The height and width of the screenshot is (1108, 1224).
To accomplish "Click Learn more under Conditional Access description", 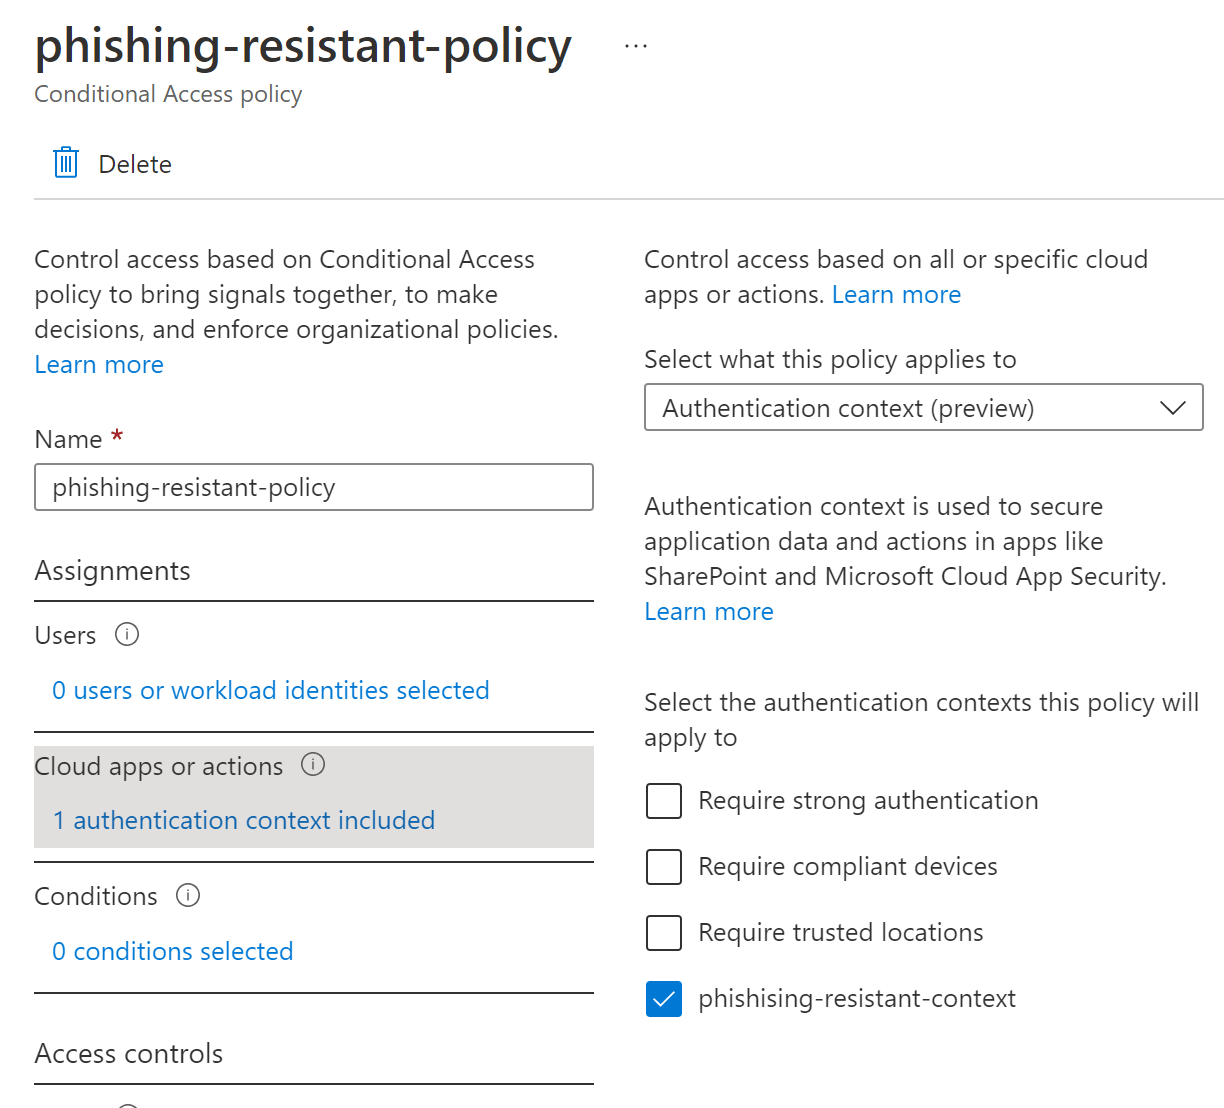I will coord(99,365).
